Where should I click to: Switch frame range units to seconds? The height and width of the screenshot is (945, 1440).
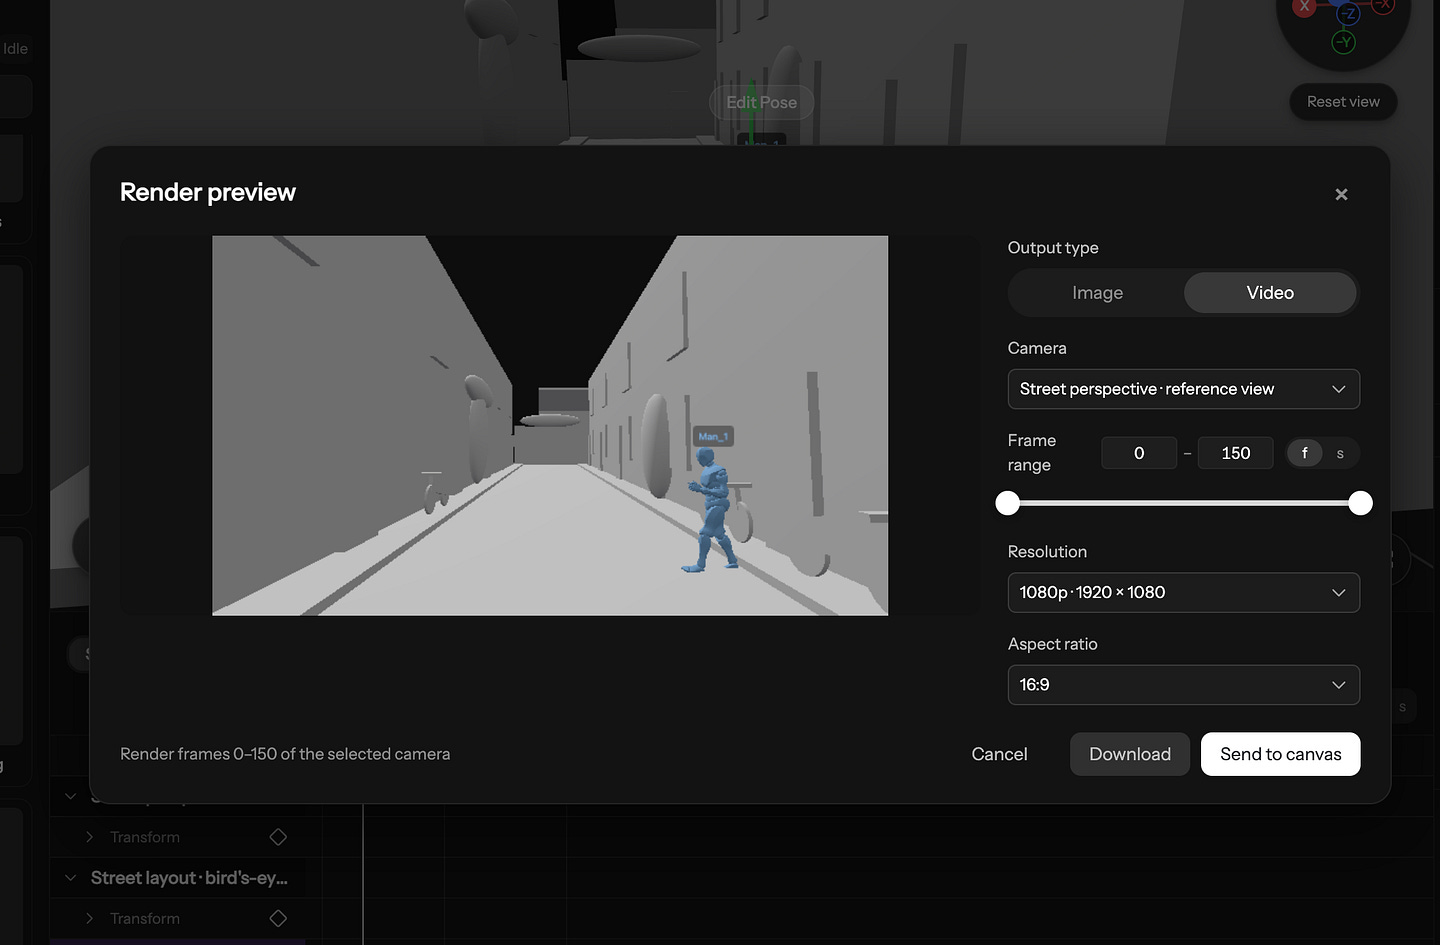click(1340, 453)
